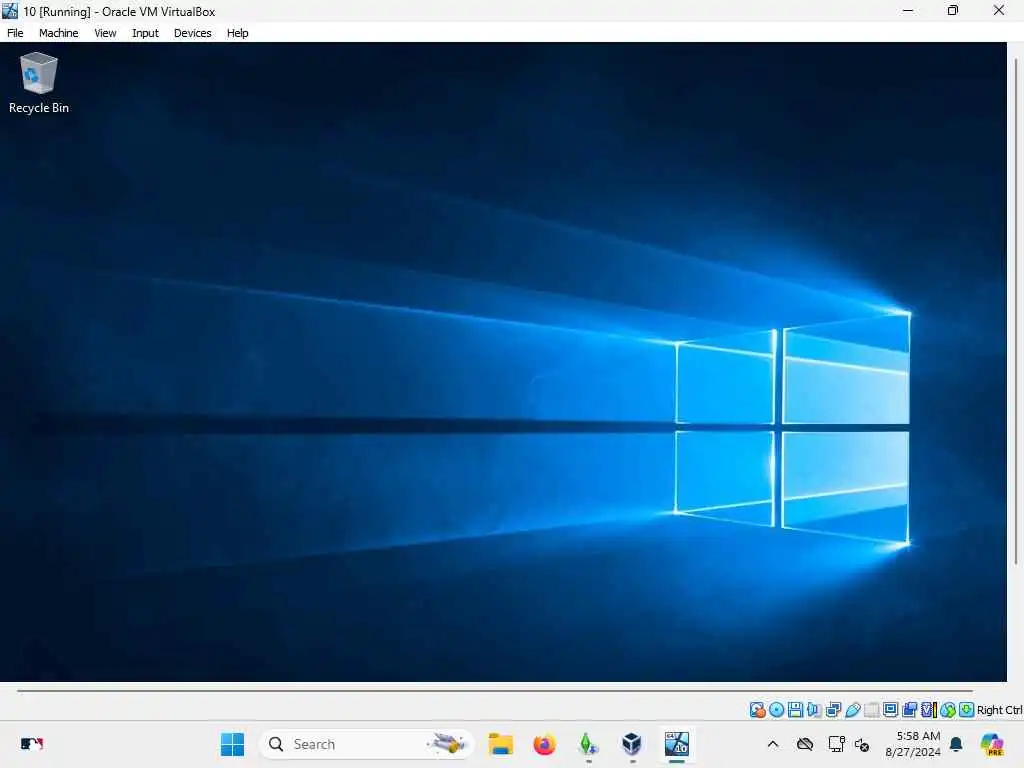Click the optical disk status icon
Screen dimensions: 1024x768
tap(776, 710)
